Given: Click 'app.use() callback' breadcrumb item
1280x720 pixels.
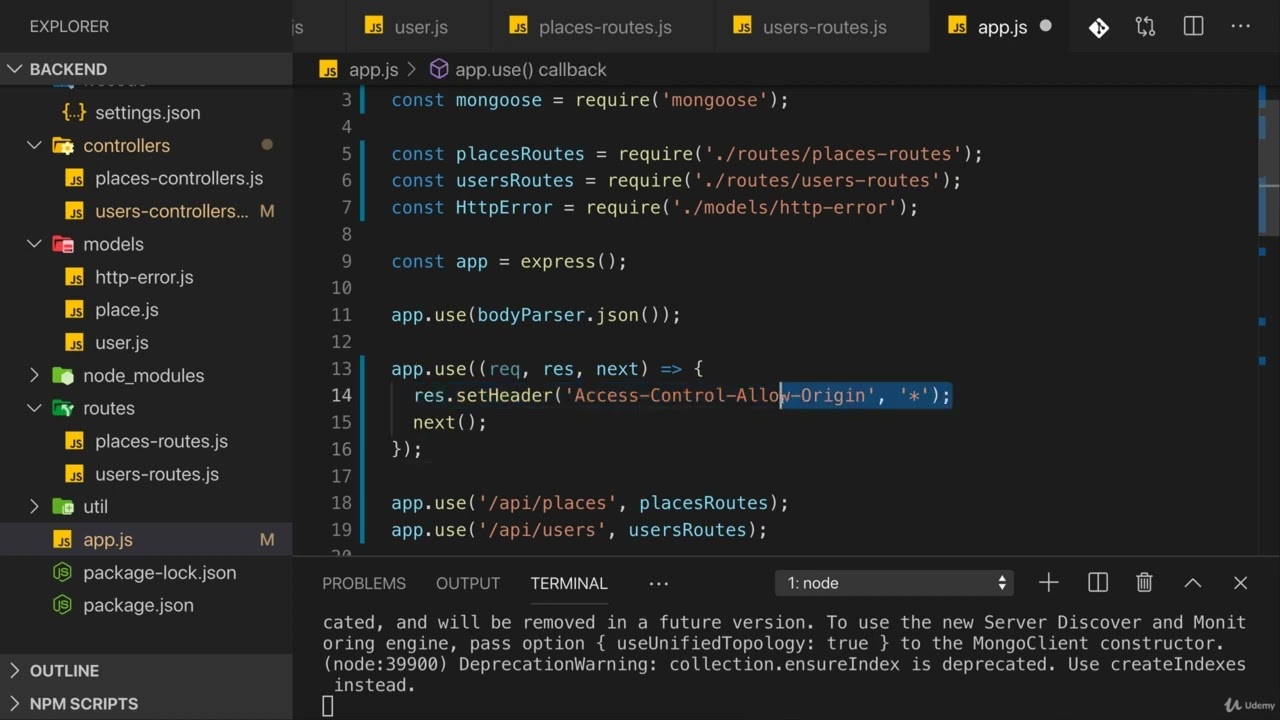Looking at the screenshot, I should pyautogui.click(x=531, y=70).
